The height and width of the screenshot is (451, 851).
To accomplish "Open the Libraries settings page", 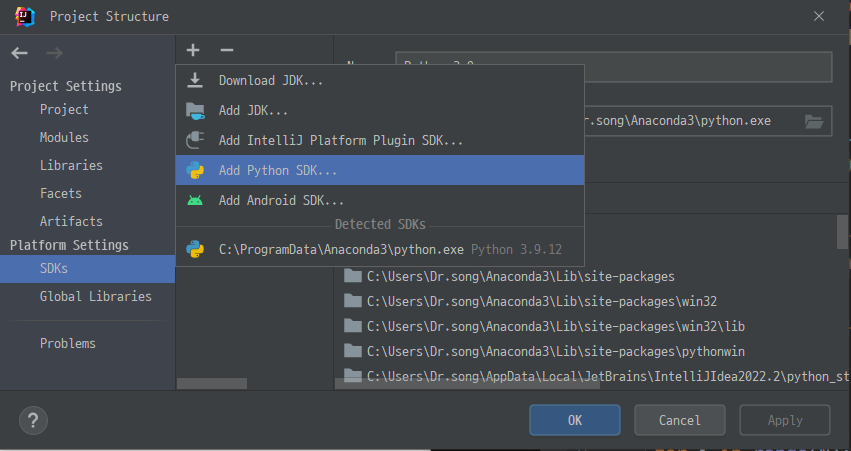I will (x=71, y=166).
